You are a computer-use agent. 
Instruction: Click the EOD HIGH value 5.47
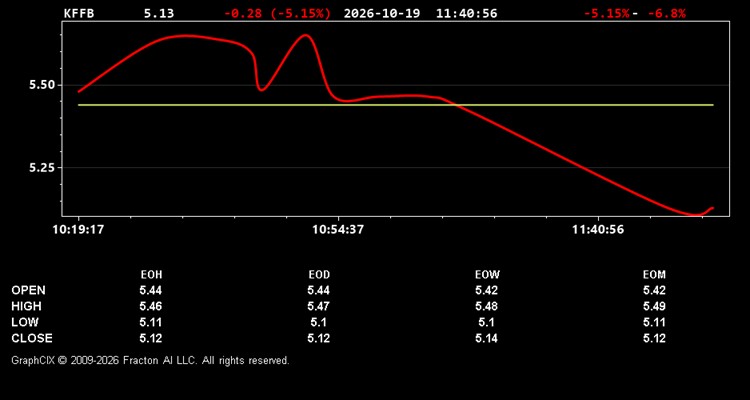(319, 306)
